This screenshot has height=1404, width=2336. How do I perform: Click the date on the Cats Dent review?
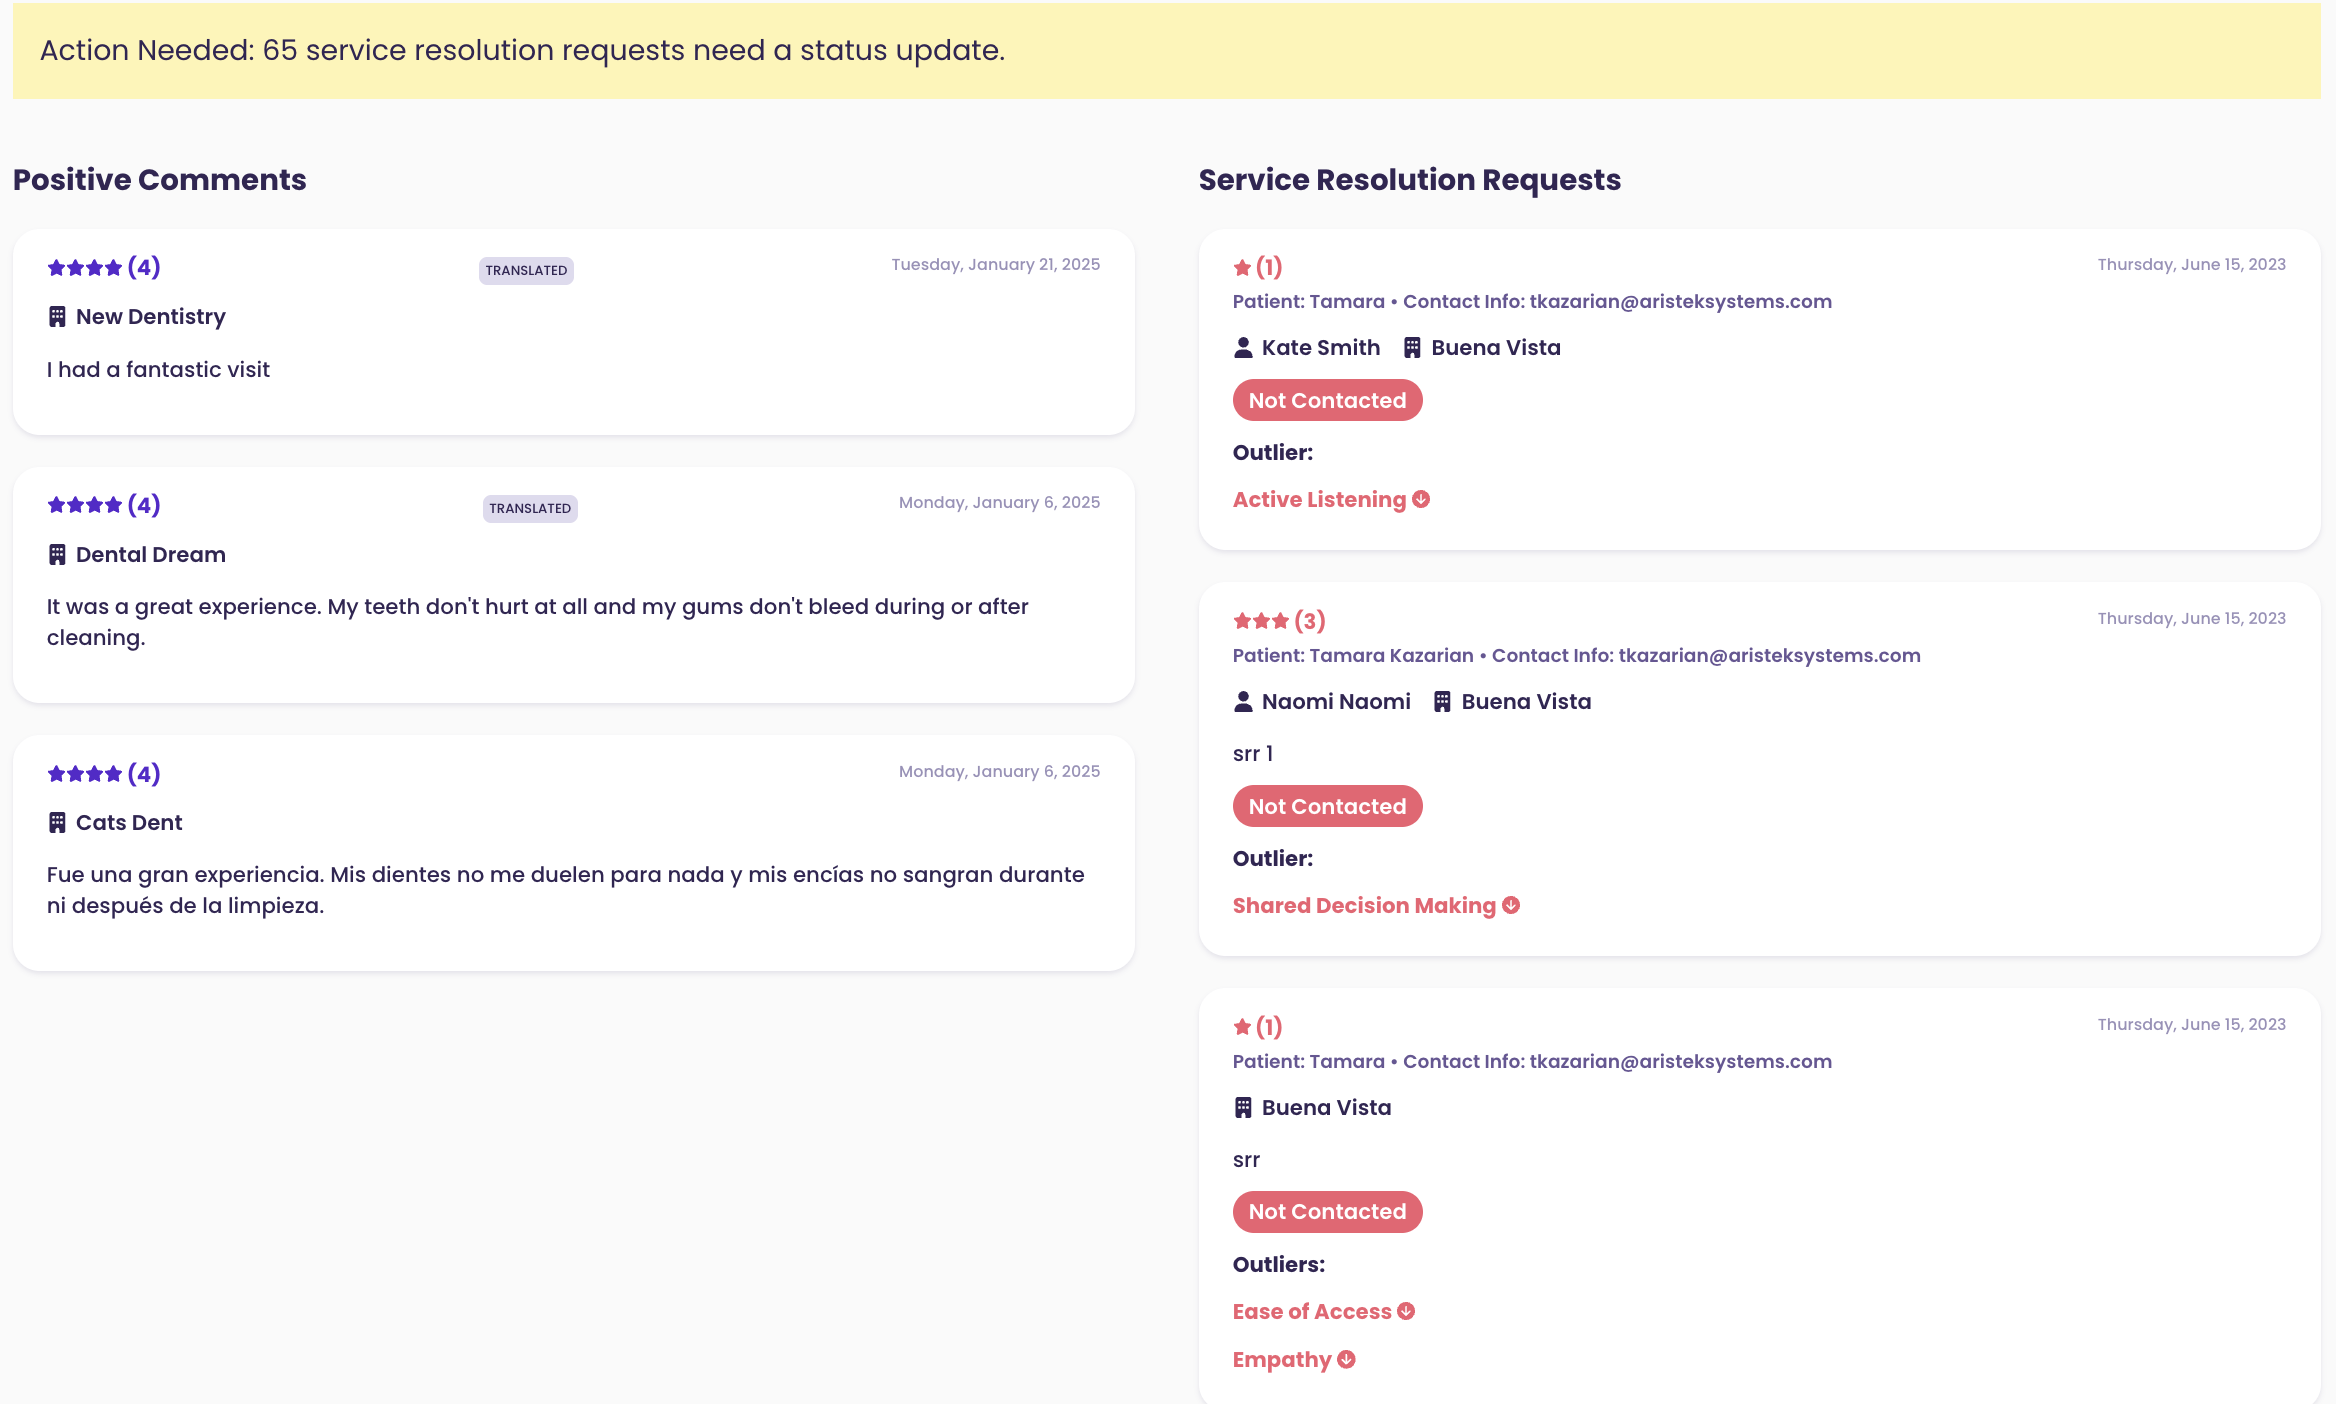999,772
